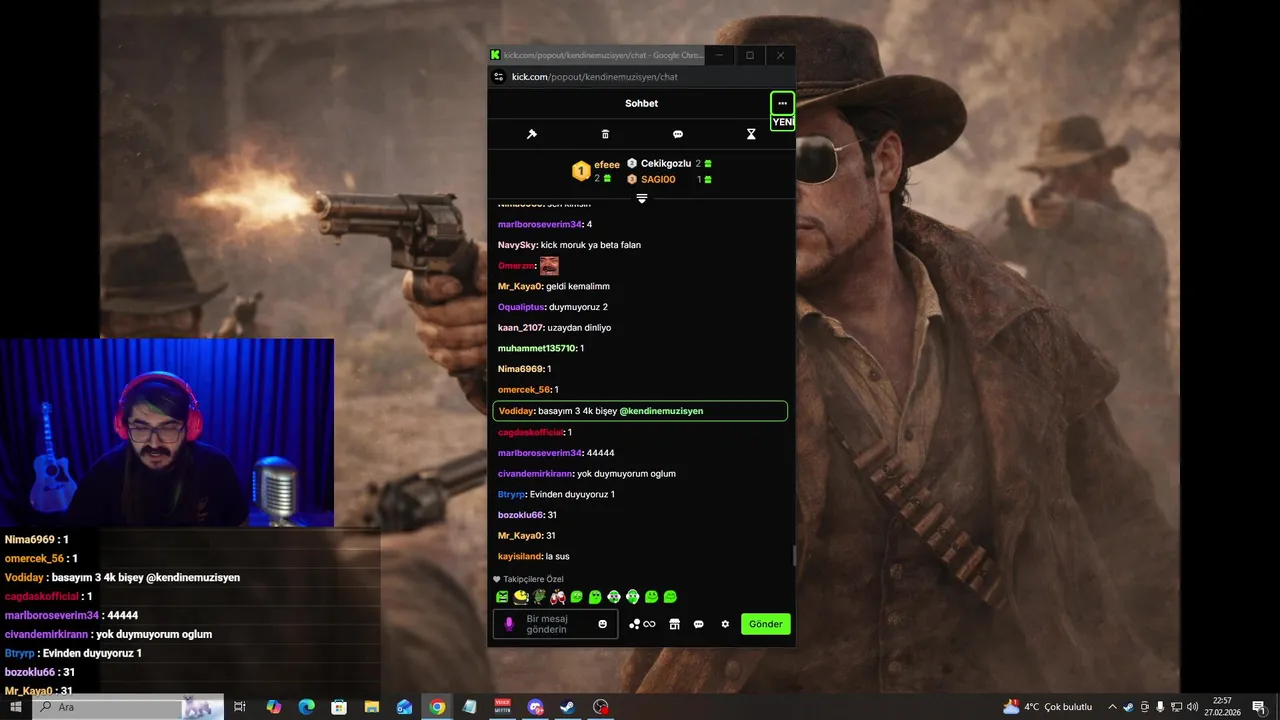Select the wine glasses toast emote

click(558, 597)
